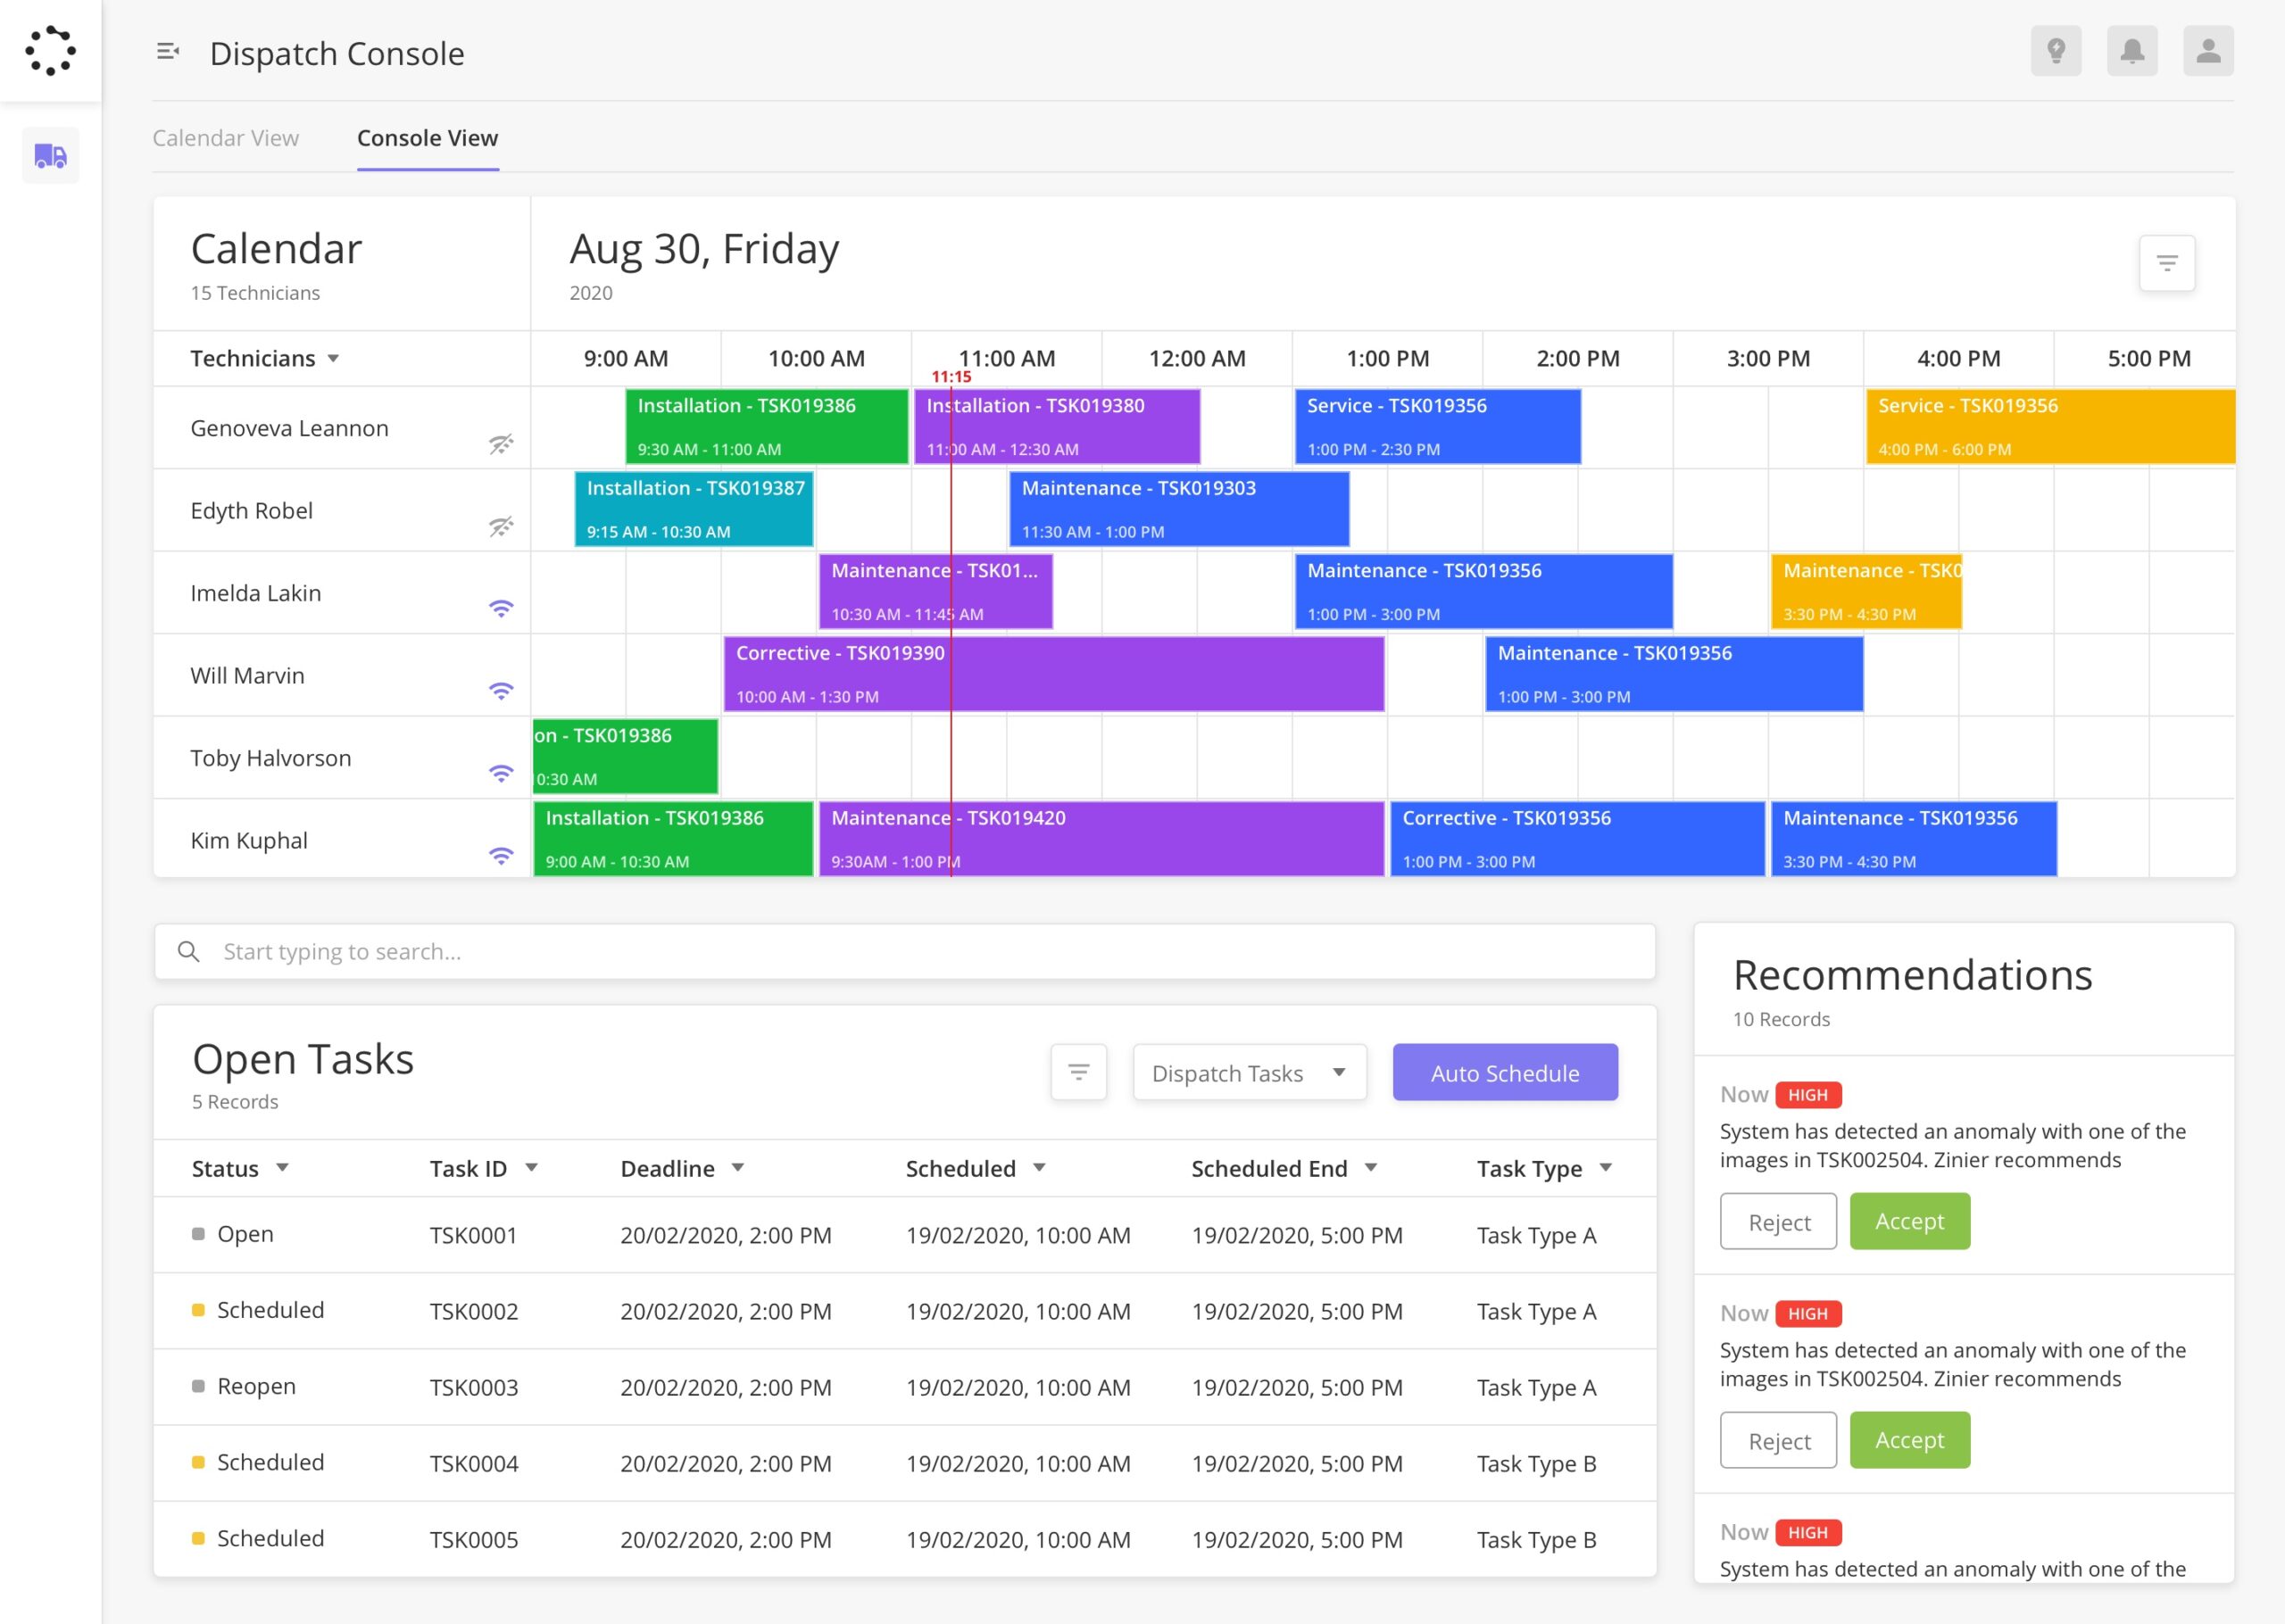Open the lightbulb tips icon
Viewport: 2285px width, 1624px height.
pos(2056,51)
